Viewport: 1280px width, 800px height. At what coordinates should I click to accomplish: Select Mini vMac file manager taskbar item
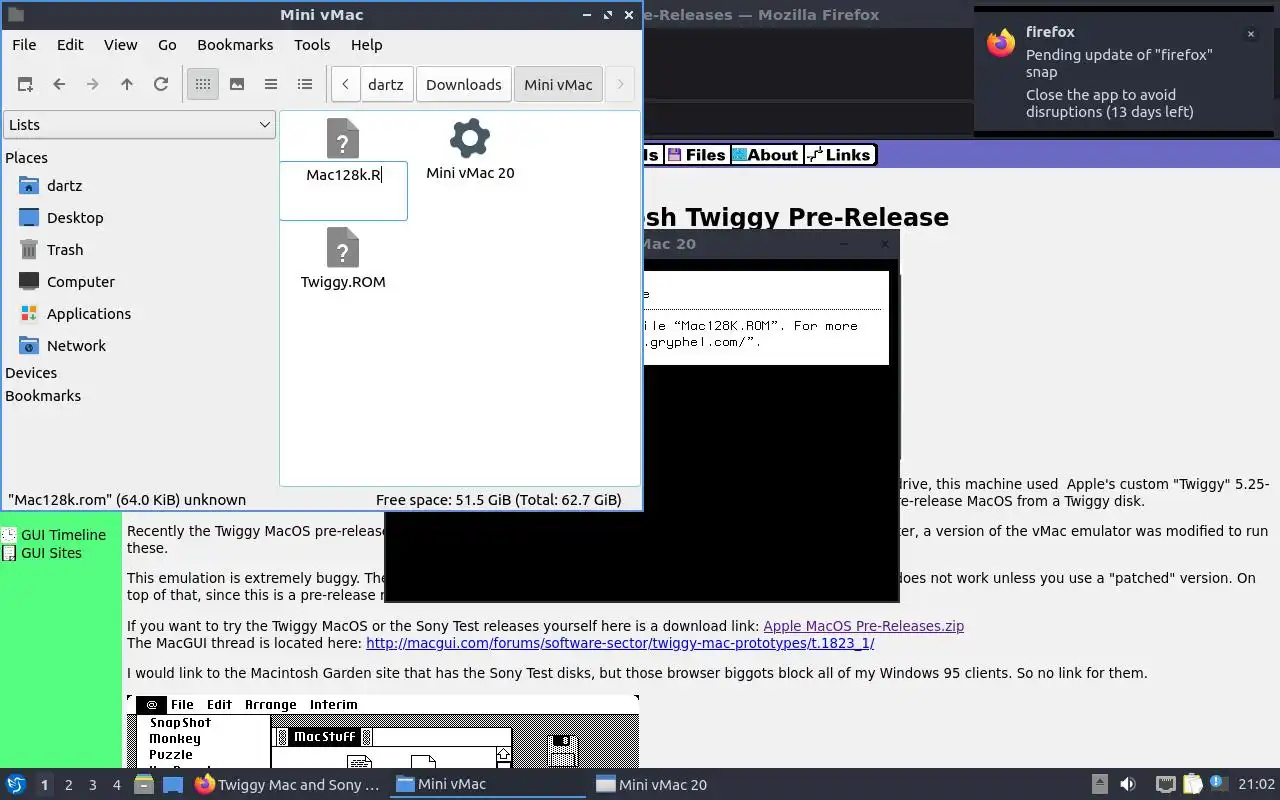[x=489, y=785]
